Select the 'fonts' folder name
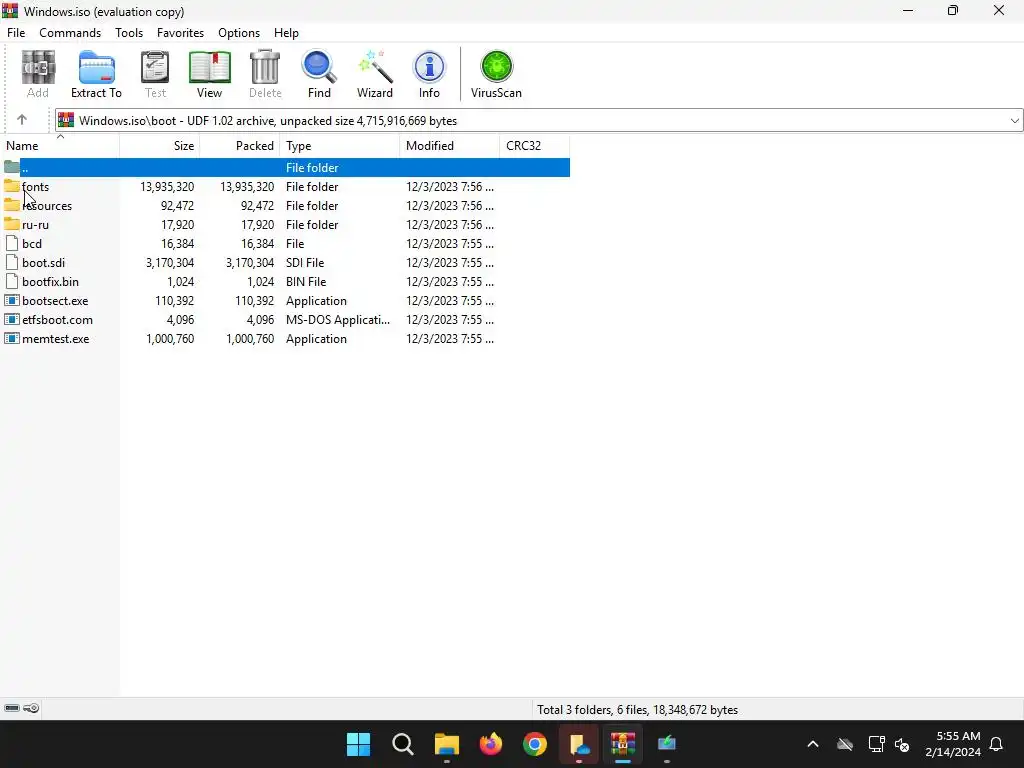 click(x=35, y=187)
